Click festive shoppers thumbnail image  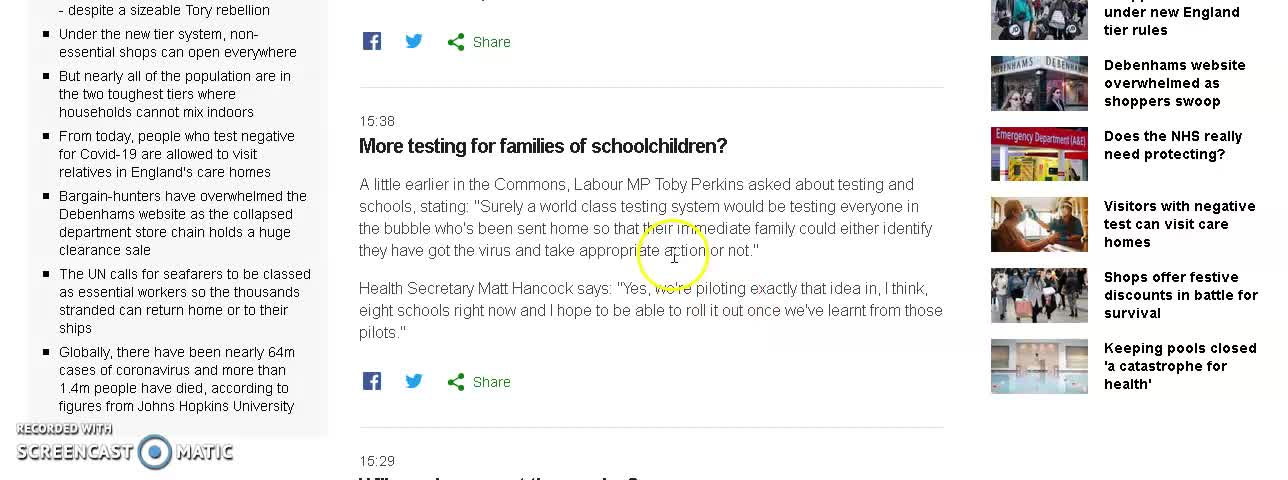tap(1039, 295)
